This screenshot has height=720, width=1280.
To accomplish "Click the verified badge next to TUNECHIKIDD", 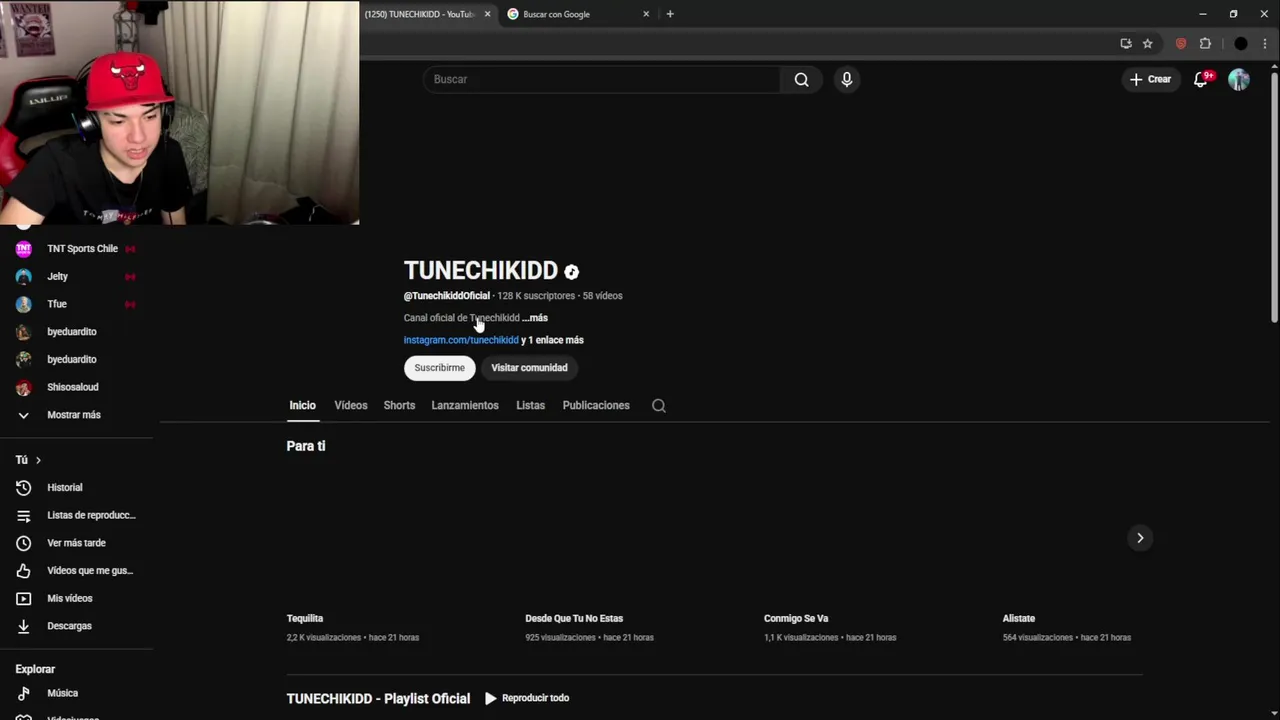I will point(571,271).
